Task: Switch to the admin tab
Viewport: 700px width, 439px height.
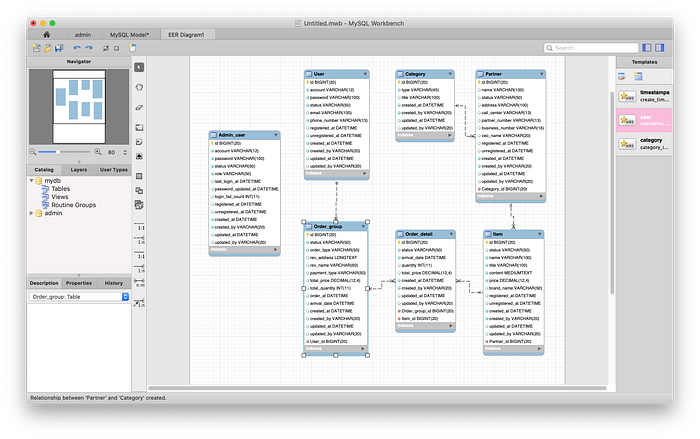Action: tap(83, 34)
